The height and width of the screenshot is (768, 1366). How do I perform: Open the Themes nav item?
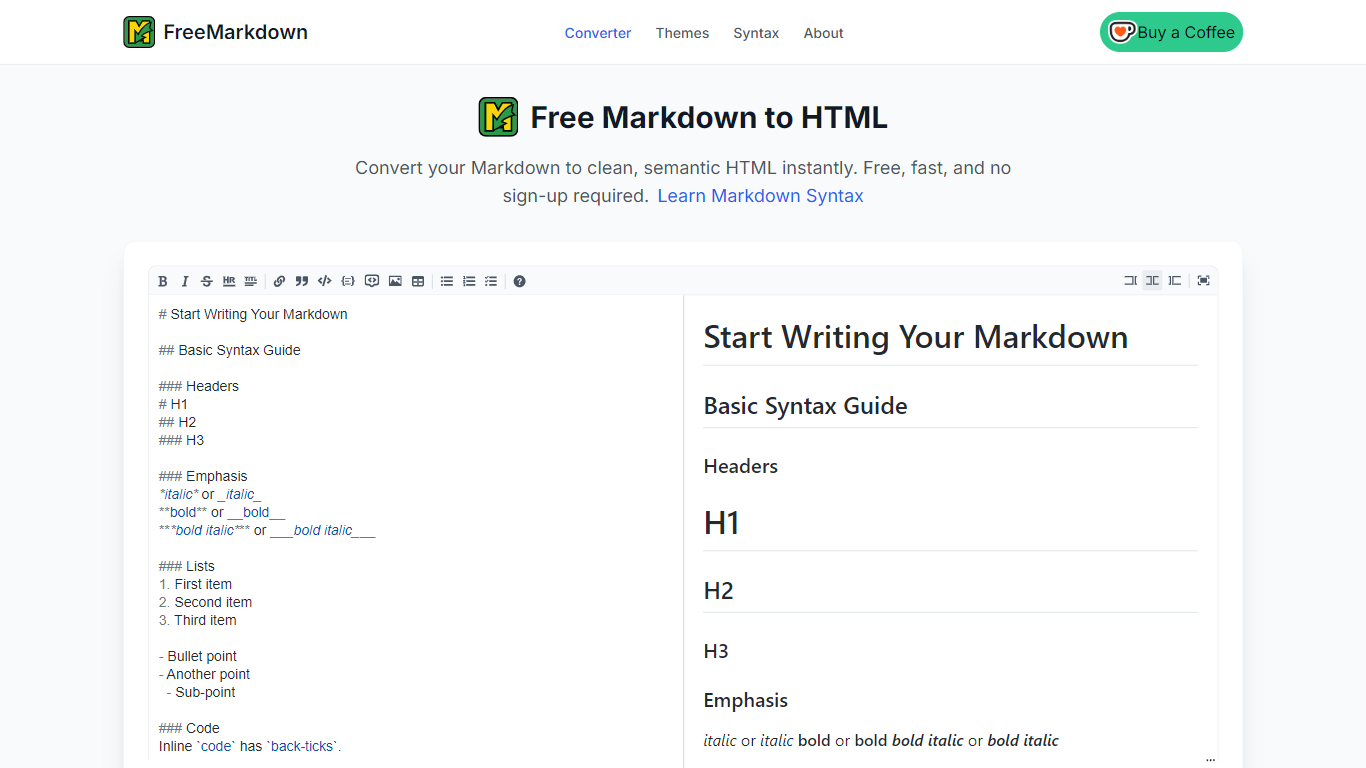click(682, 33)
